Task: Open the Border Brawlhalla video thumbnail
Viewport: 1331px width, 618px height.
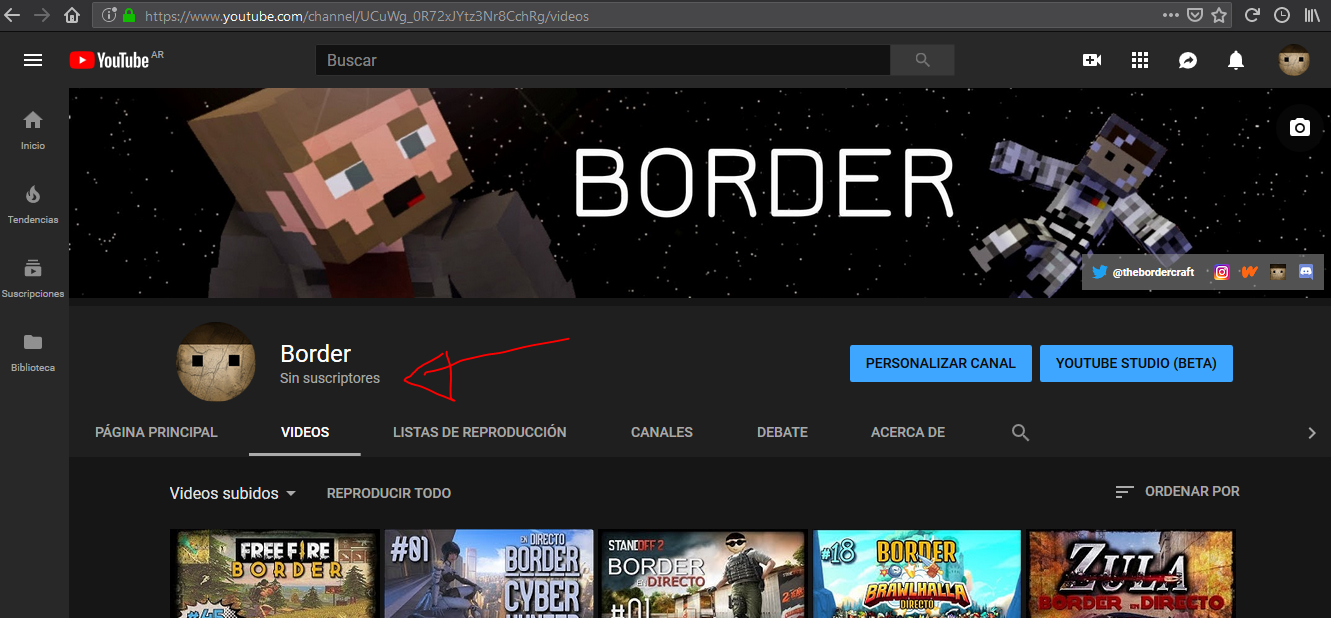Action: (917, 573)
